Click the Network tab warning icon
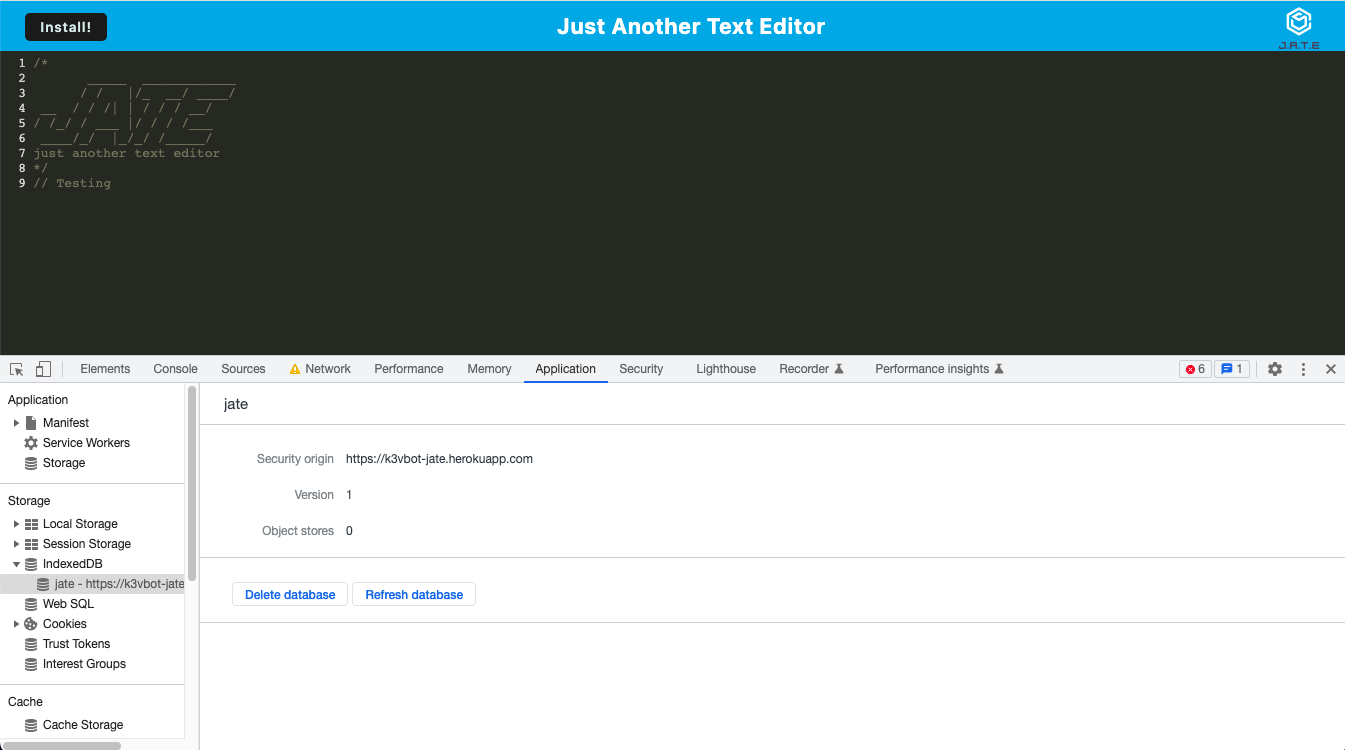The width and height of the screenshot is (1345, 750). pos(295,368)
